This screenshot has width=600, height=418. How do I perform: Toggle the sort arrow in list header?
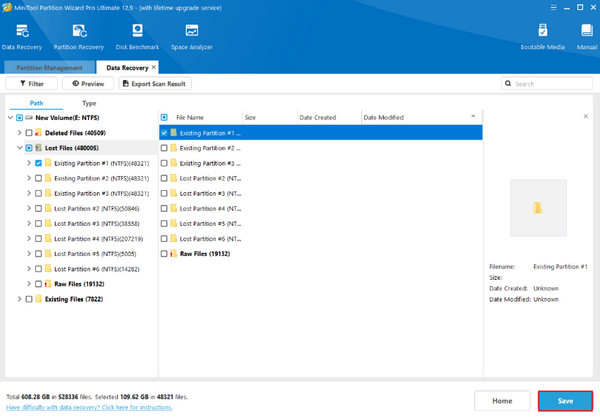coord(473,116)
